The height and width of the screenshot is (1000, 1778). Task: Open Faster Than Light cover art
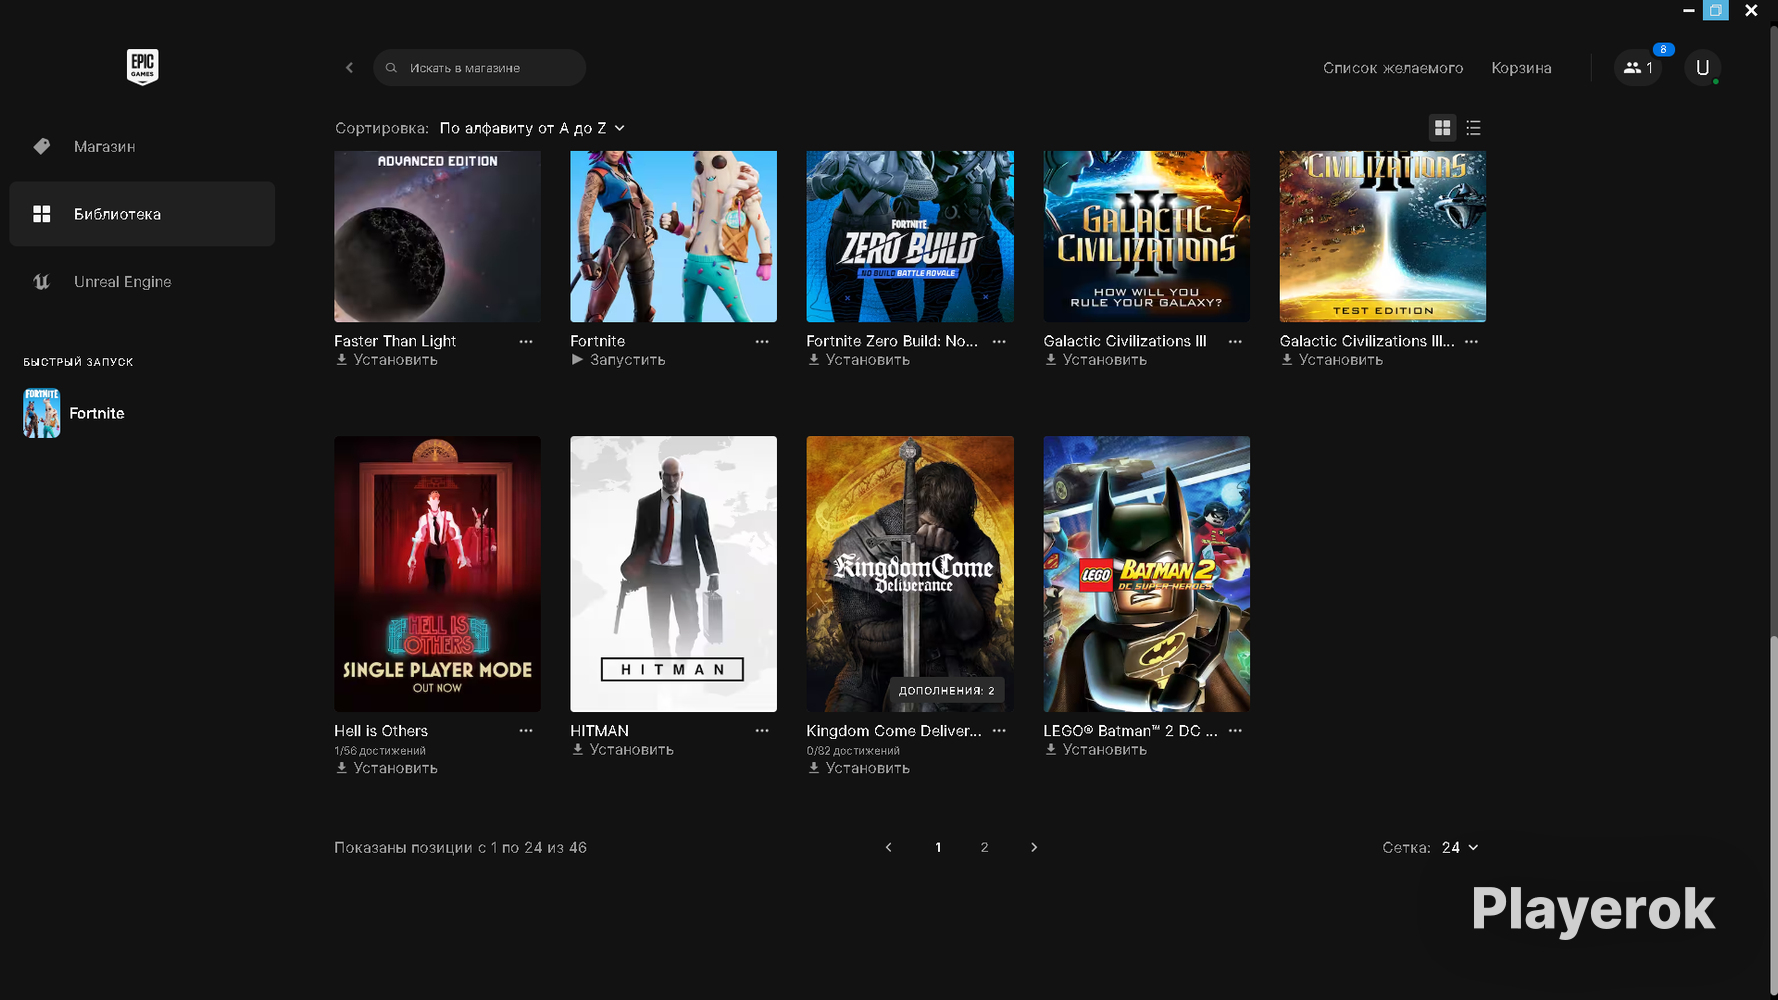point(437,236)
